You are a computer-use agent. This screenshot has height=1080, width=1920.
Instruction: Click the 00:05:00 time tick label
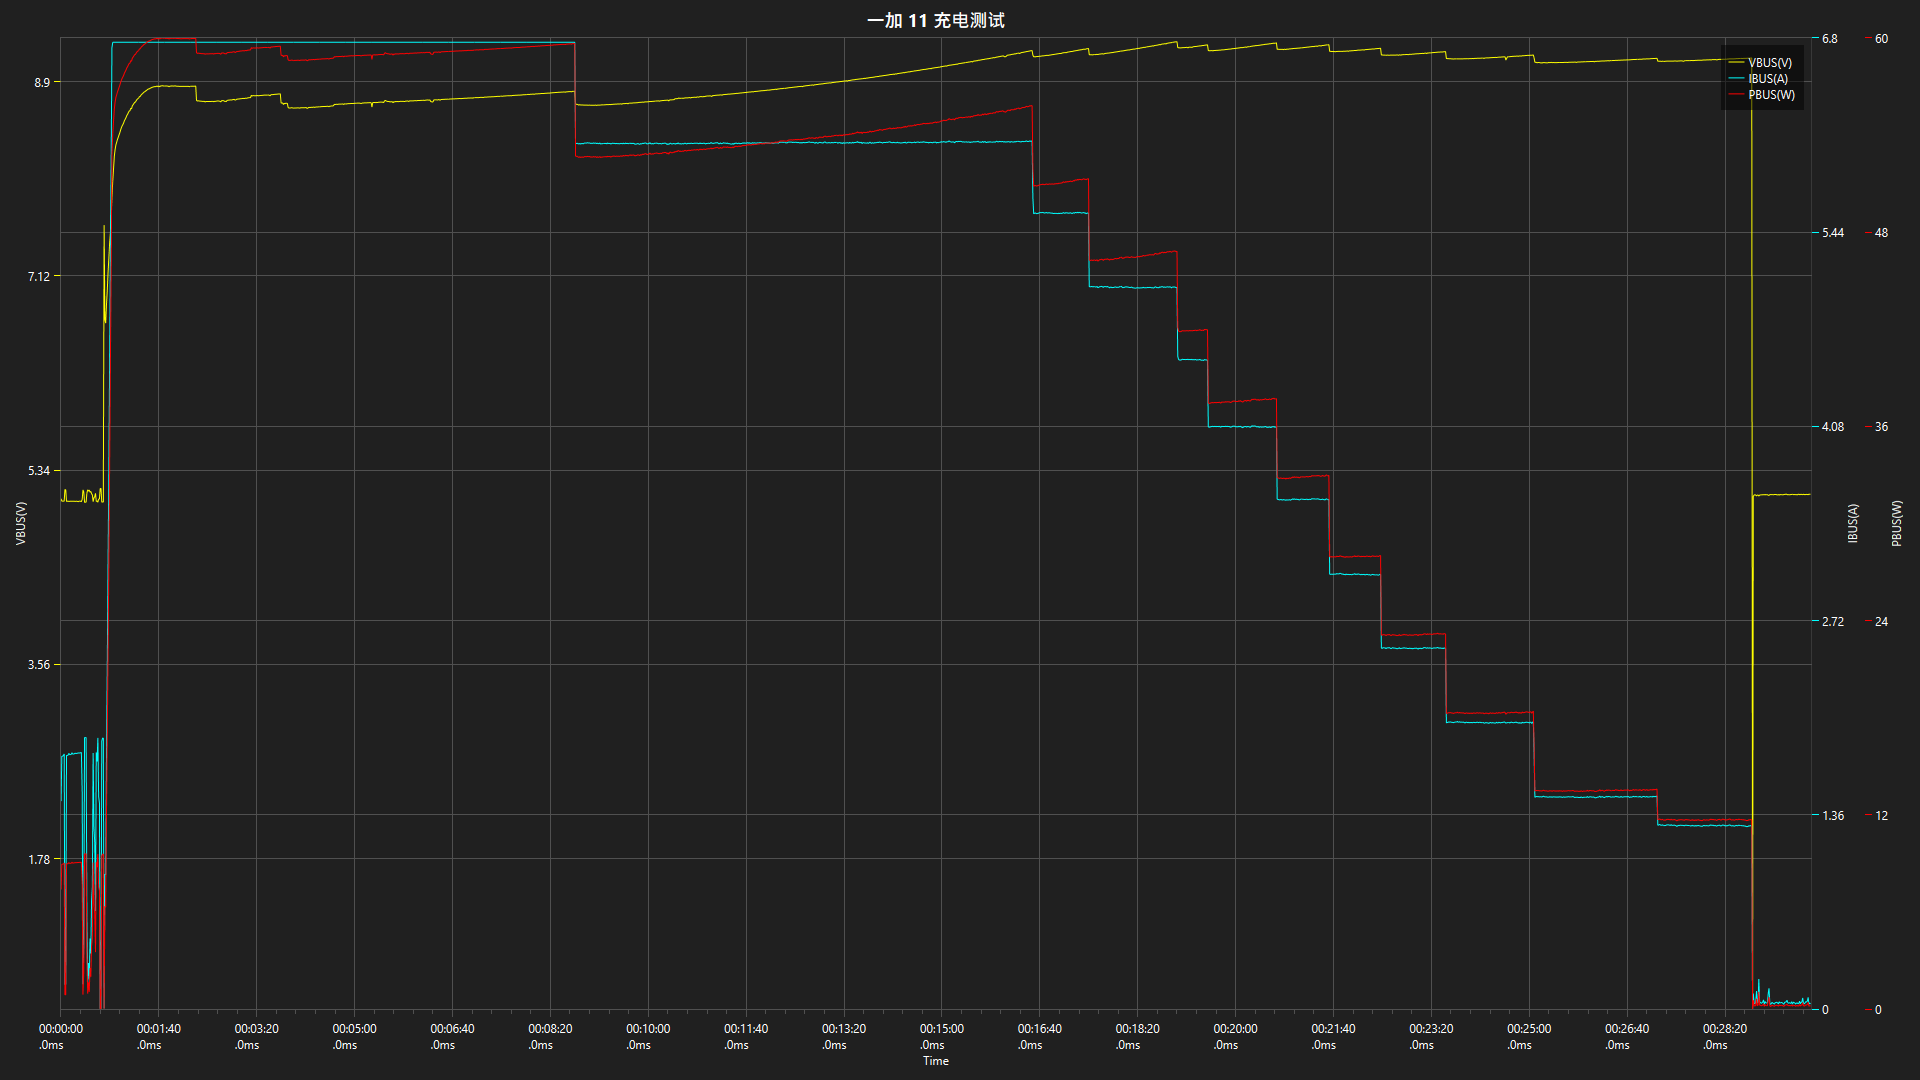point(355,1036)
